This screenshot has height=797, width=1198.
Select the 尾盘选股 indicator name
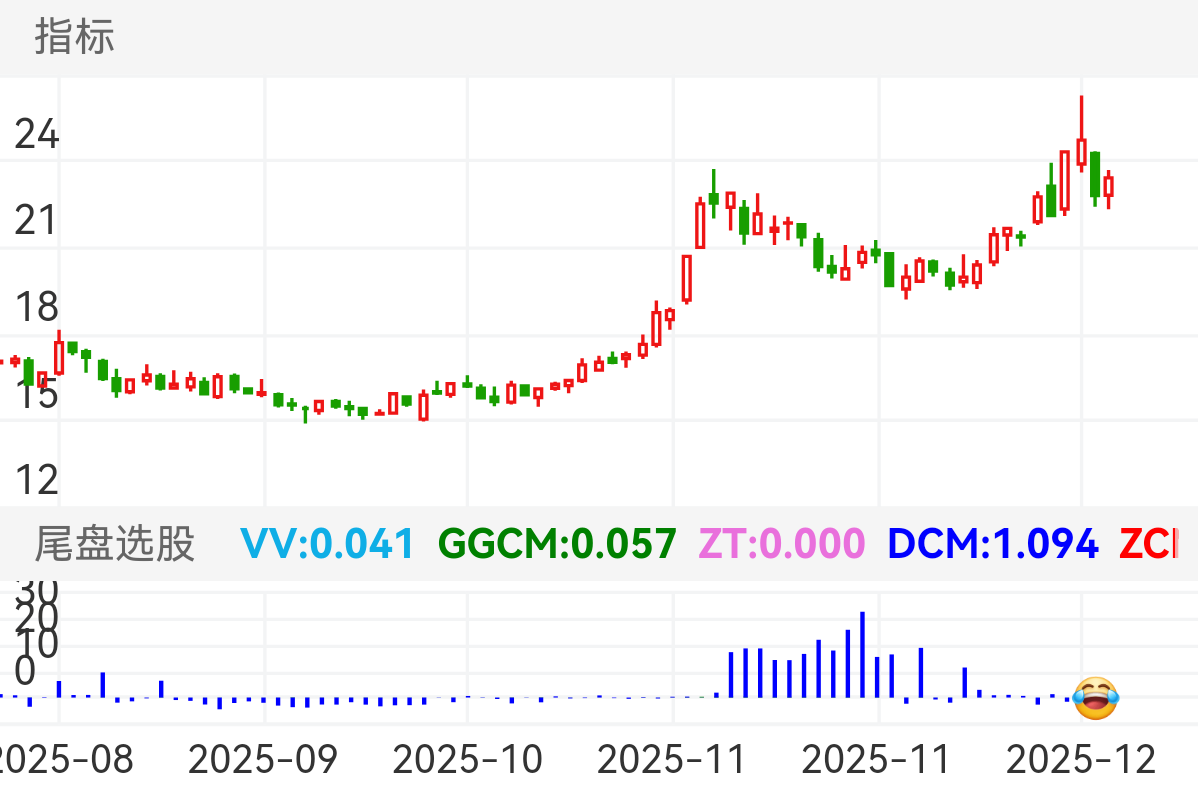pos(115,545)
